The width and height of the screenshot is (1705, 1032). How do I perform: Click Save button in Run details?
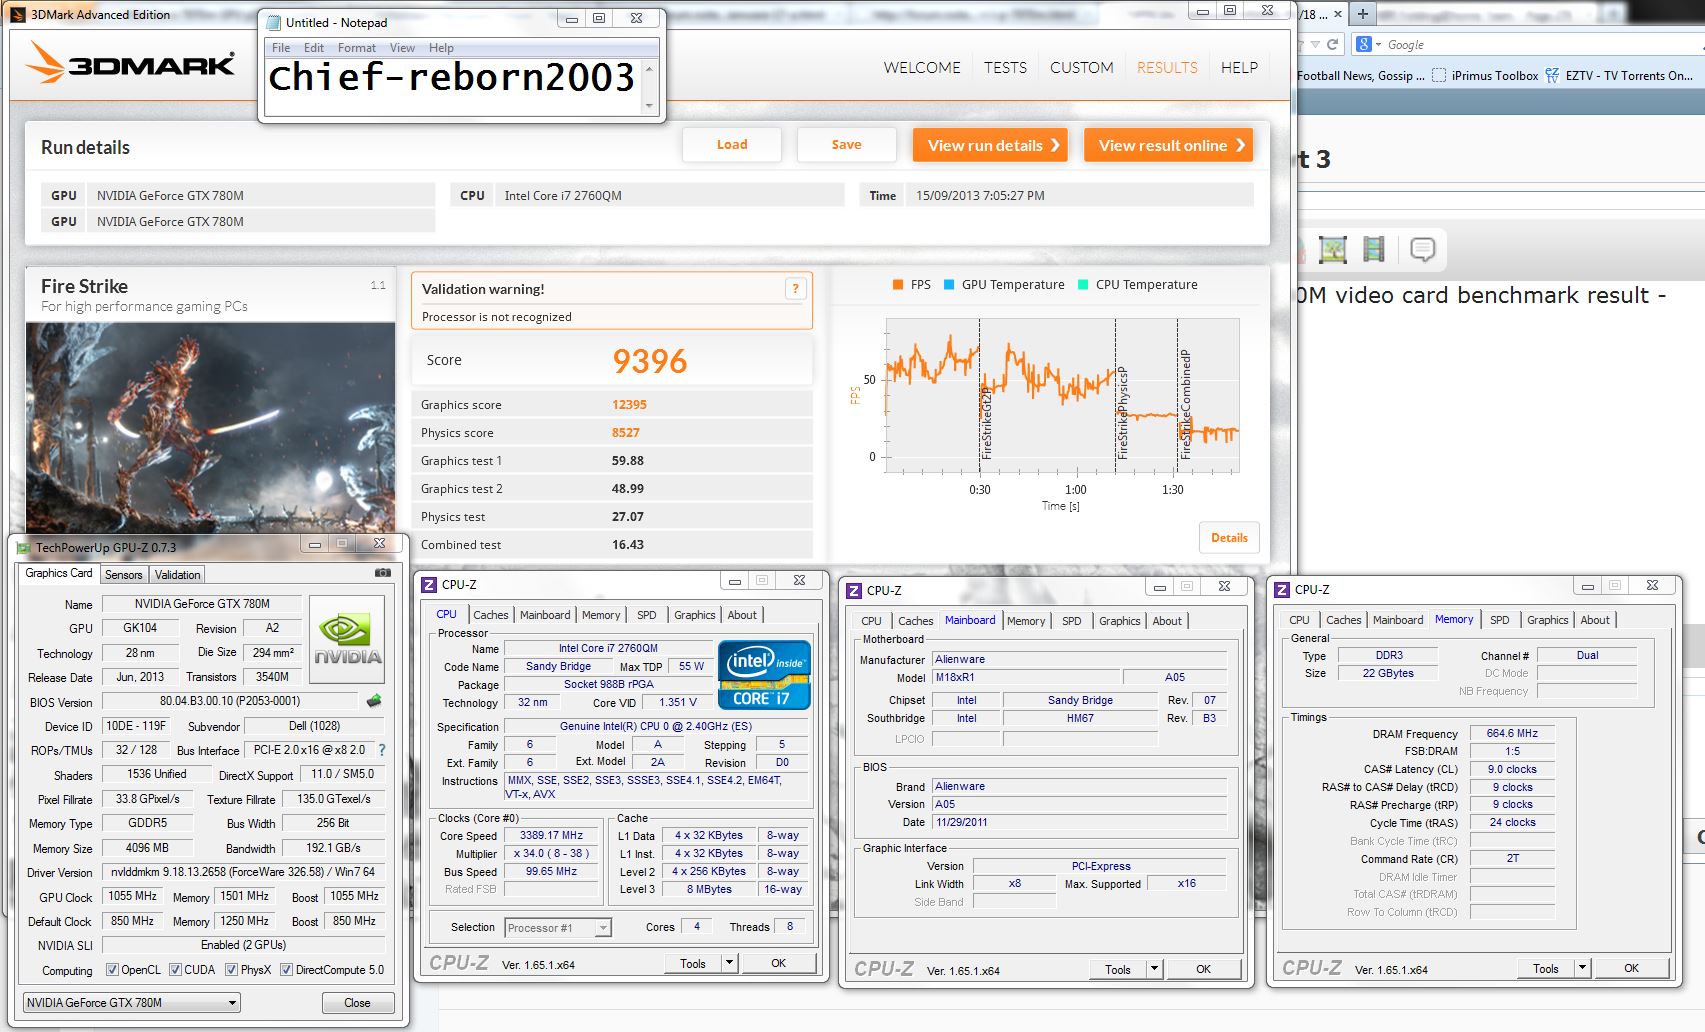(x=846, y=144)
